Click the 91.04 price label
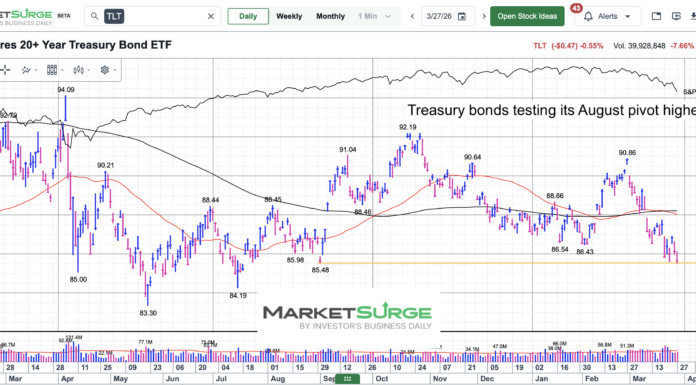This screenshot has height=385, width=696. click(x=348, y=150)
